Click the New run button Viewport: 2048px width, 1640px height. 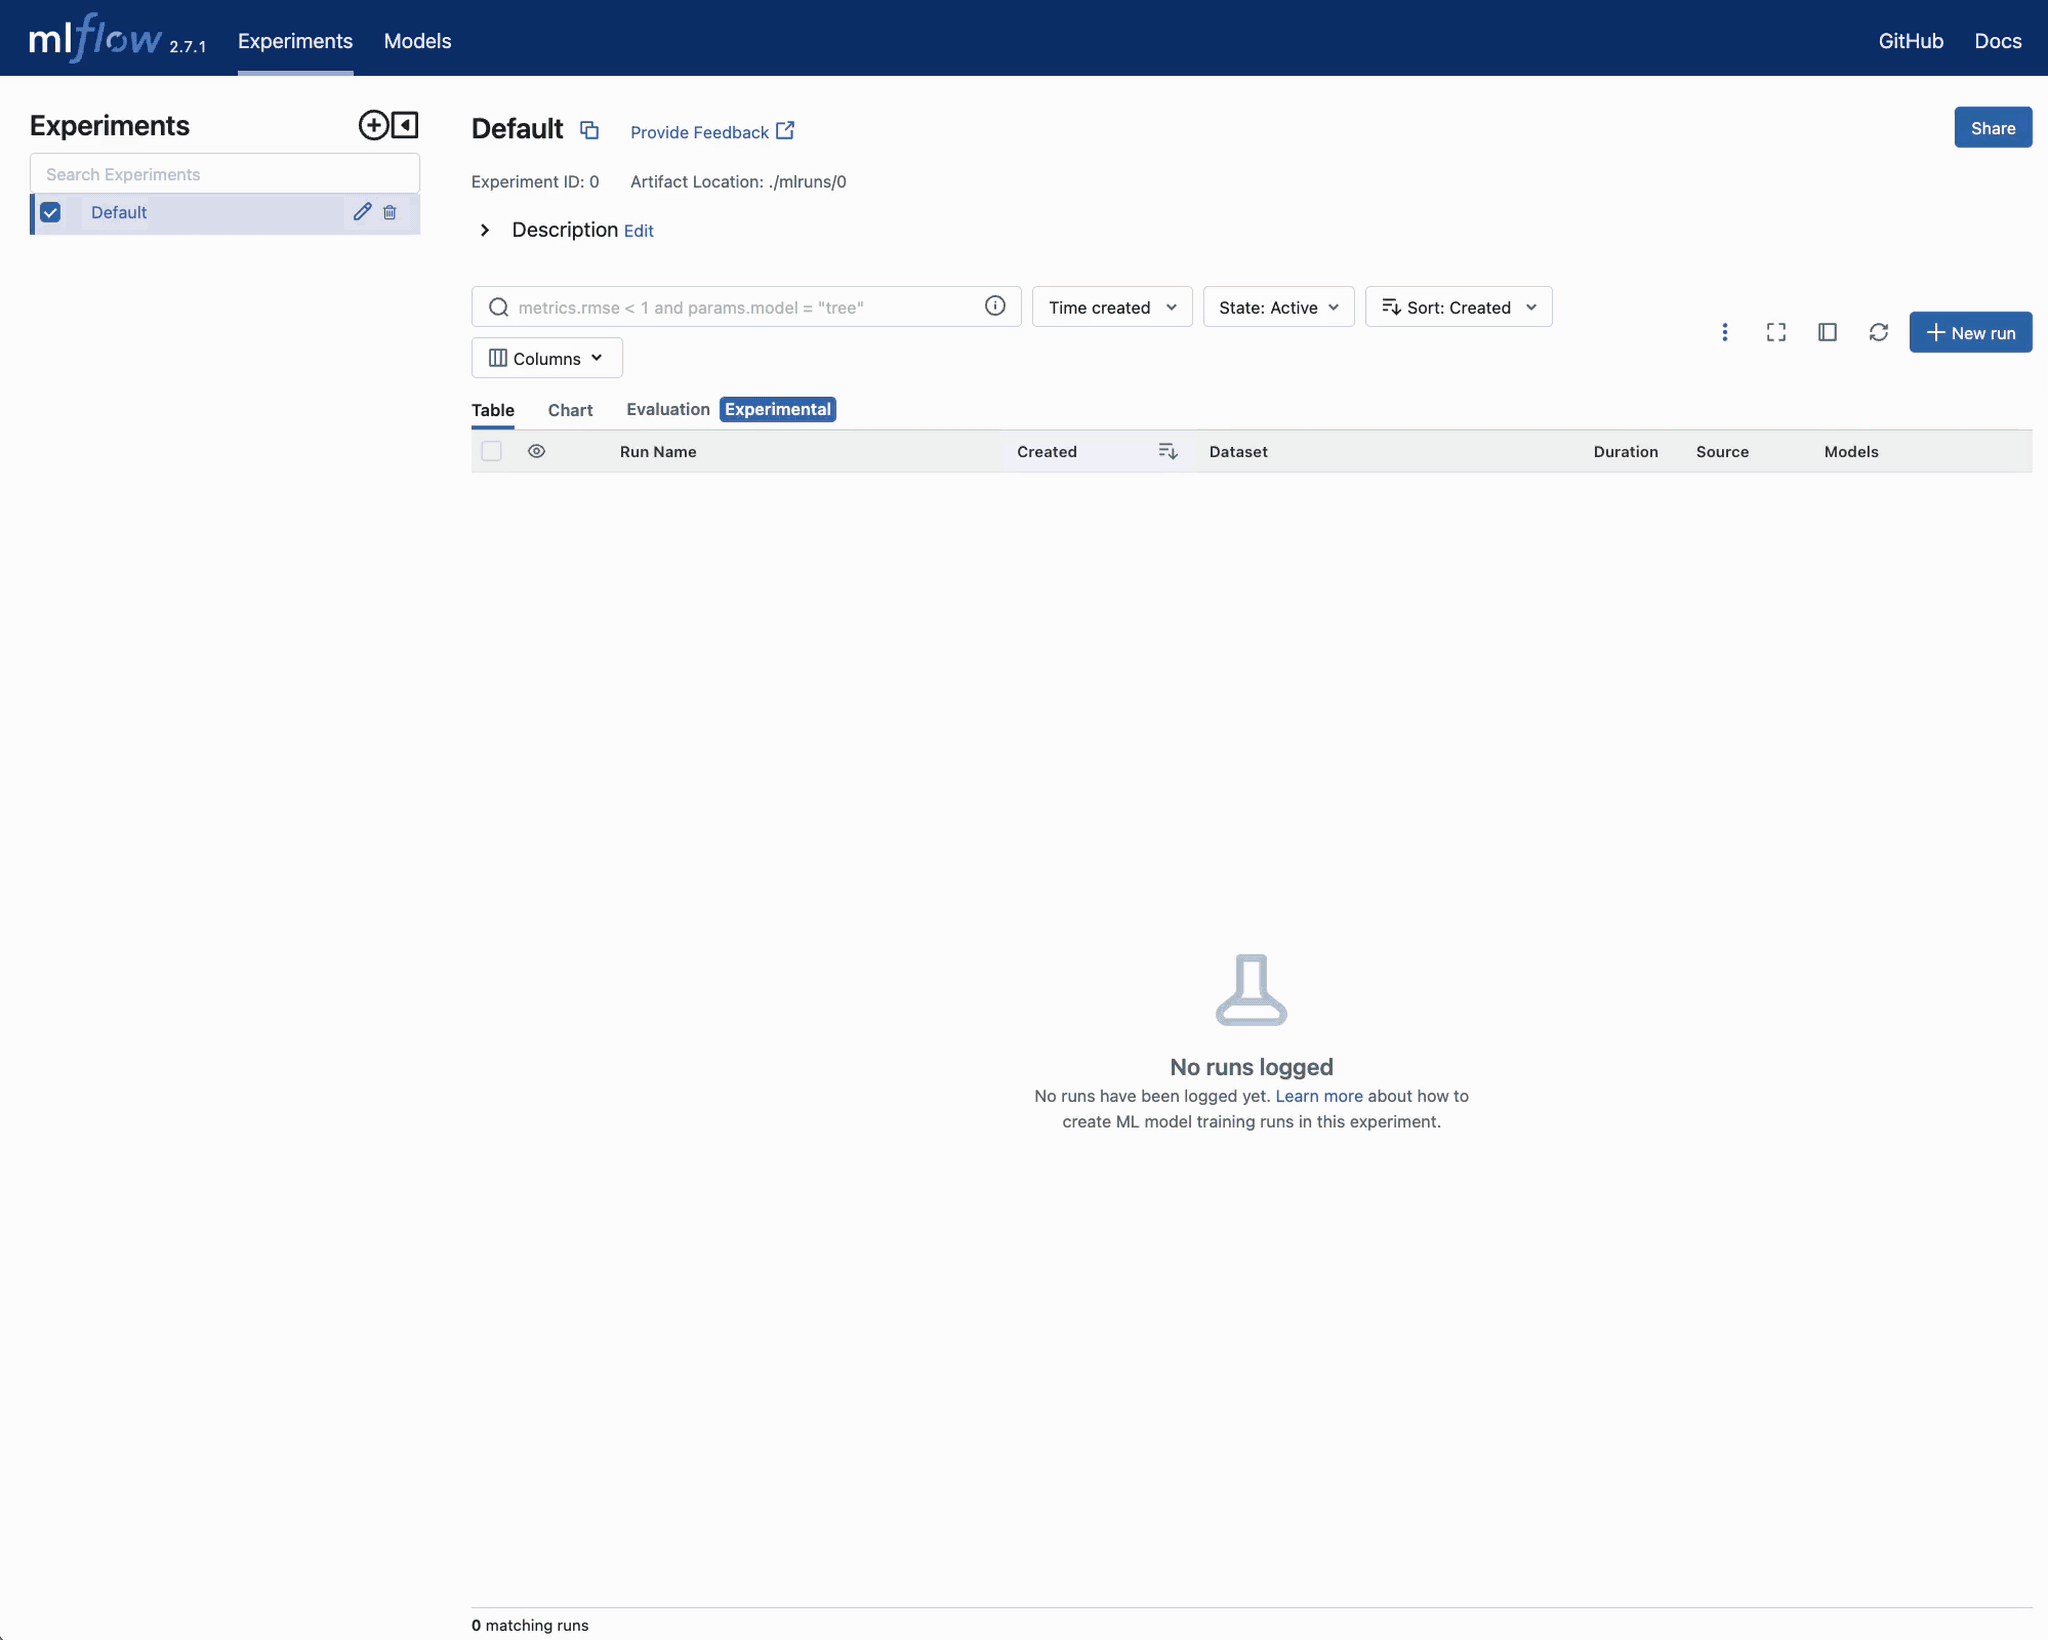pos(1969,332)
